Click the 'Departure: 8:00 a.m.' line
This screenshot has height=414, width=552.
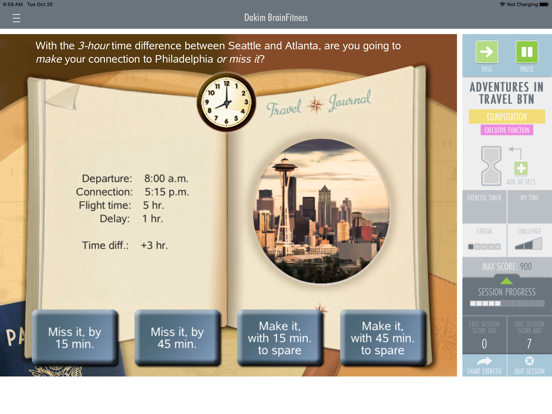click(x=135, y=178)
